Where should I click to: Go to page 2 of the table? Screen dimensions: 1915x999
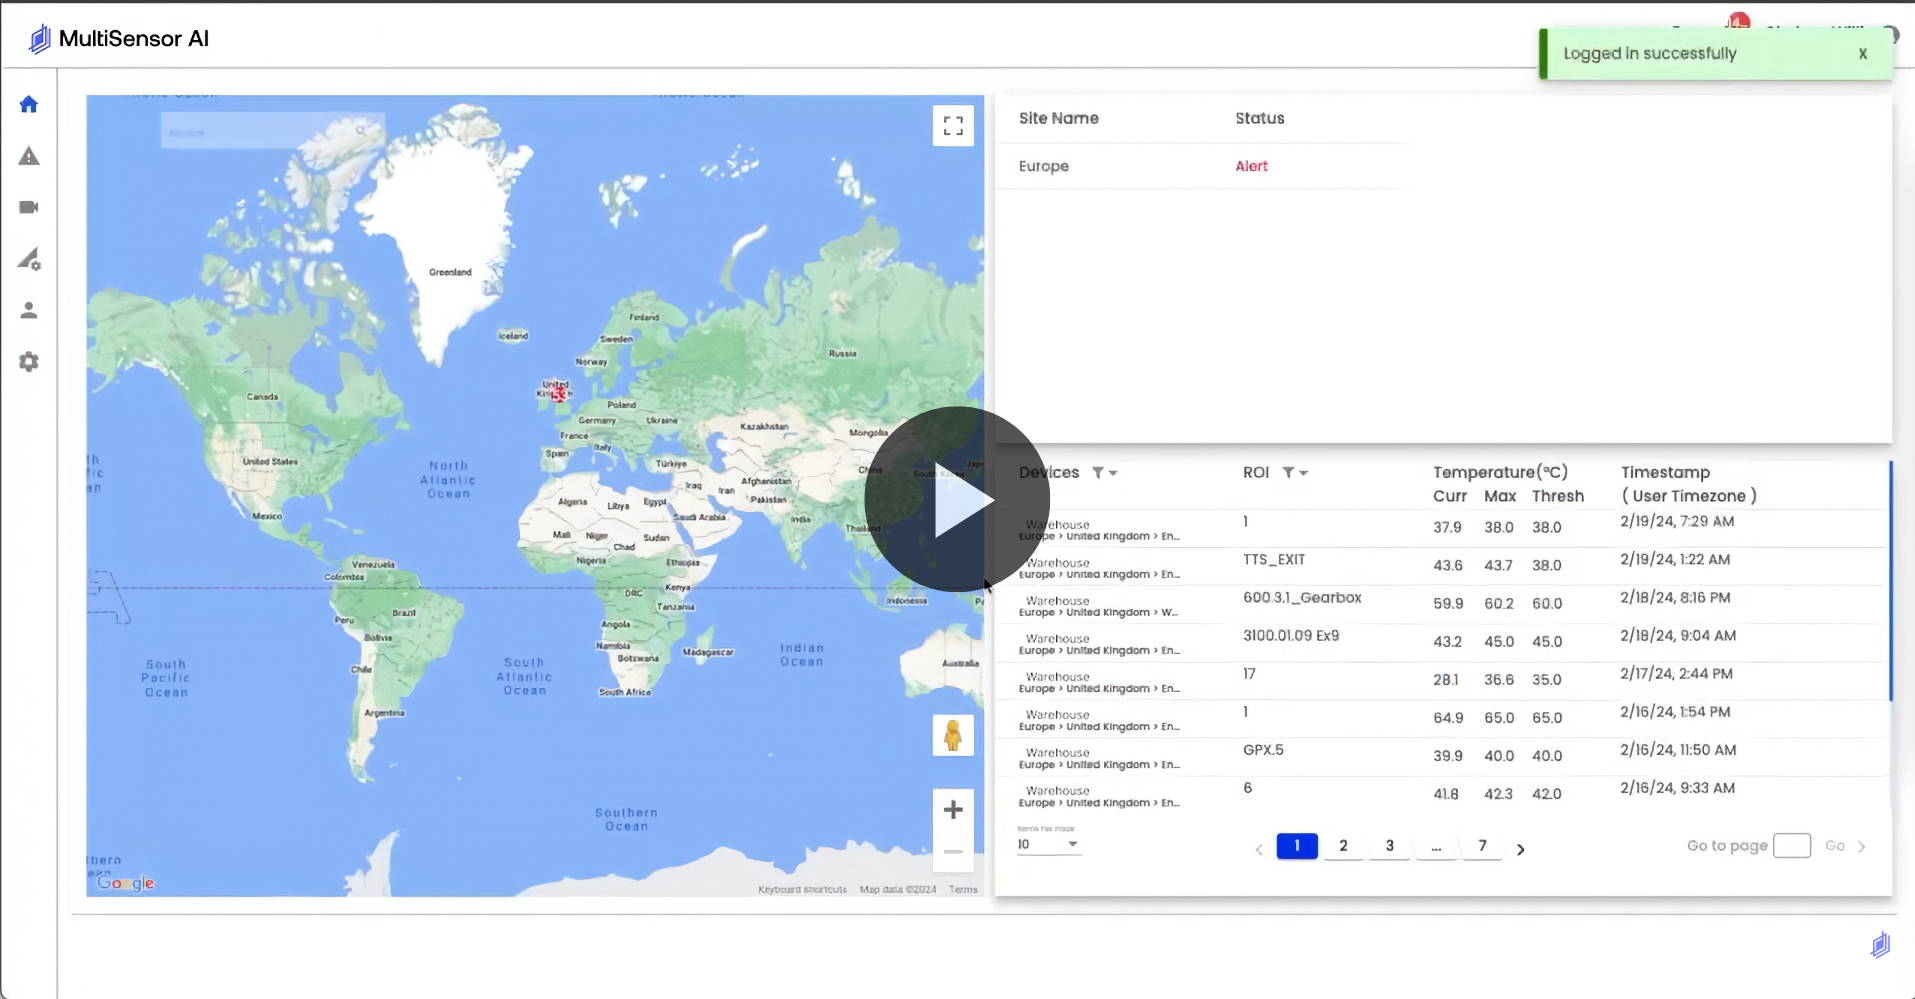click(x=1343, y=846)
